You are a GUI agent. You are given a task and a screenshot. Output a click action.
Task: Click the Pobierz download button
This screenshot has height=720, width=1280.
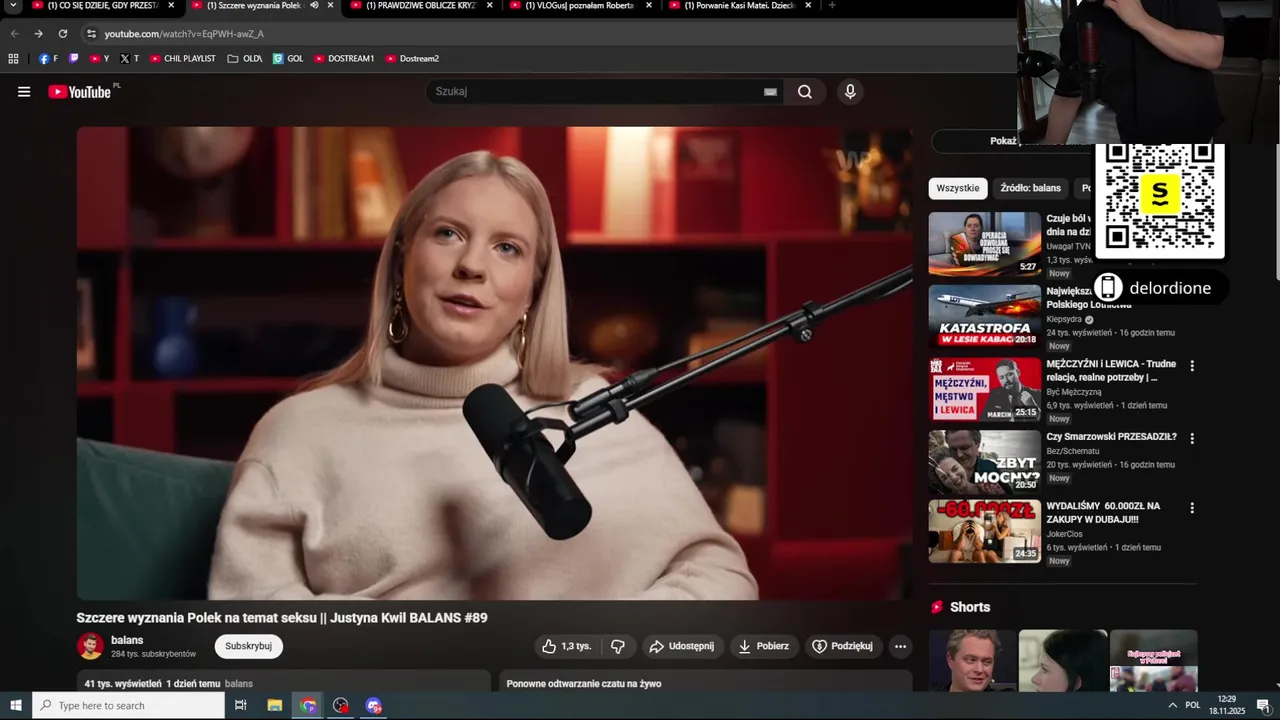765,646
